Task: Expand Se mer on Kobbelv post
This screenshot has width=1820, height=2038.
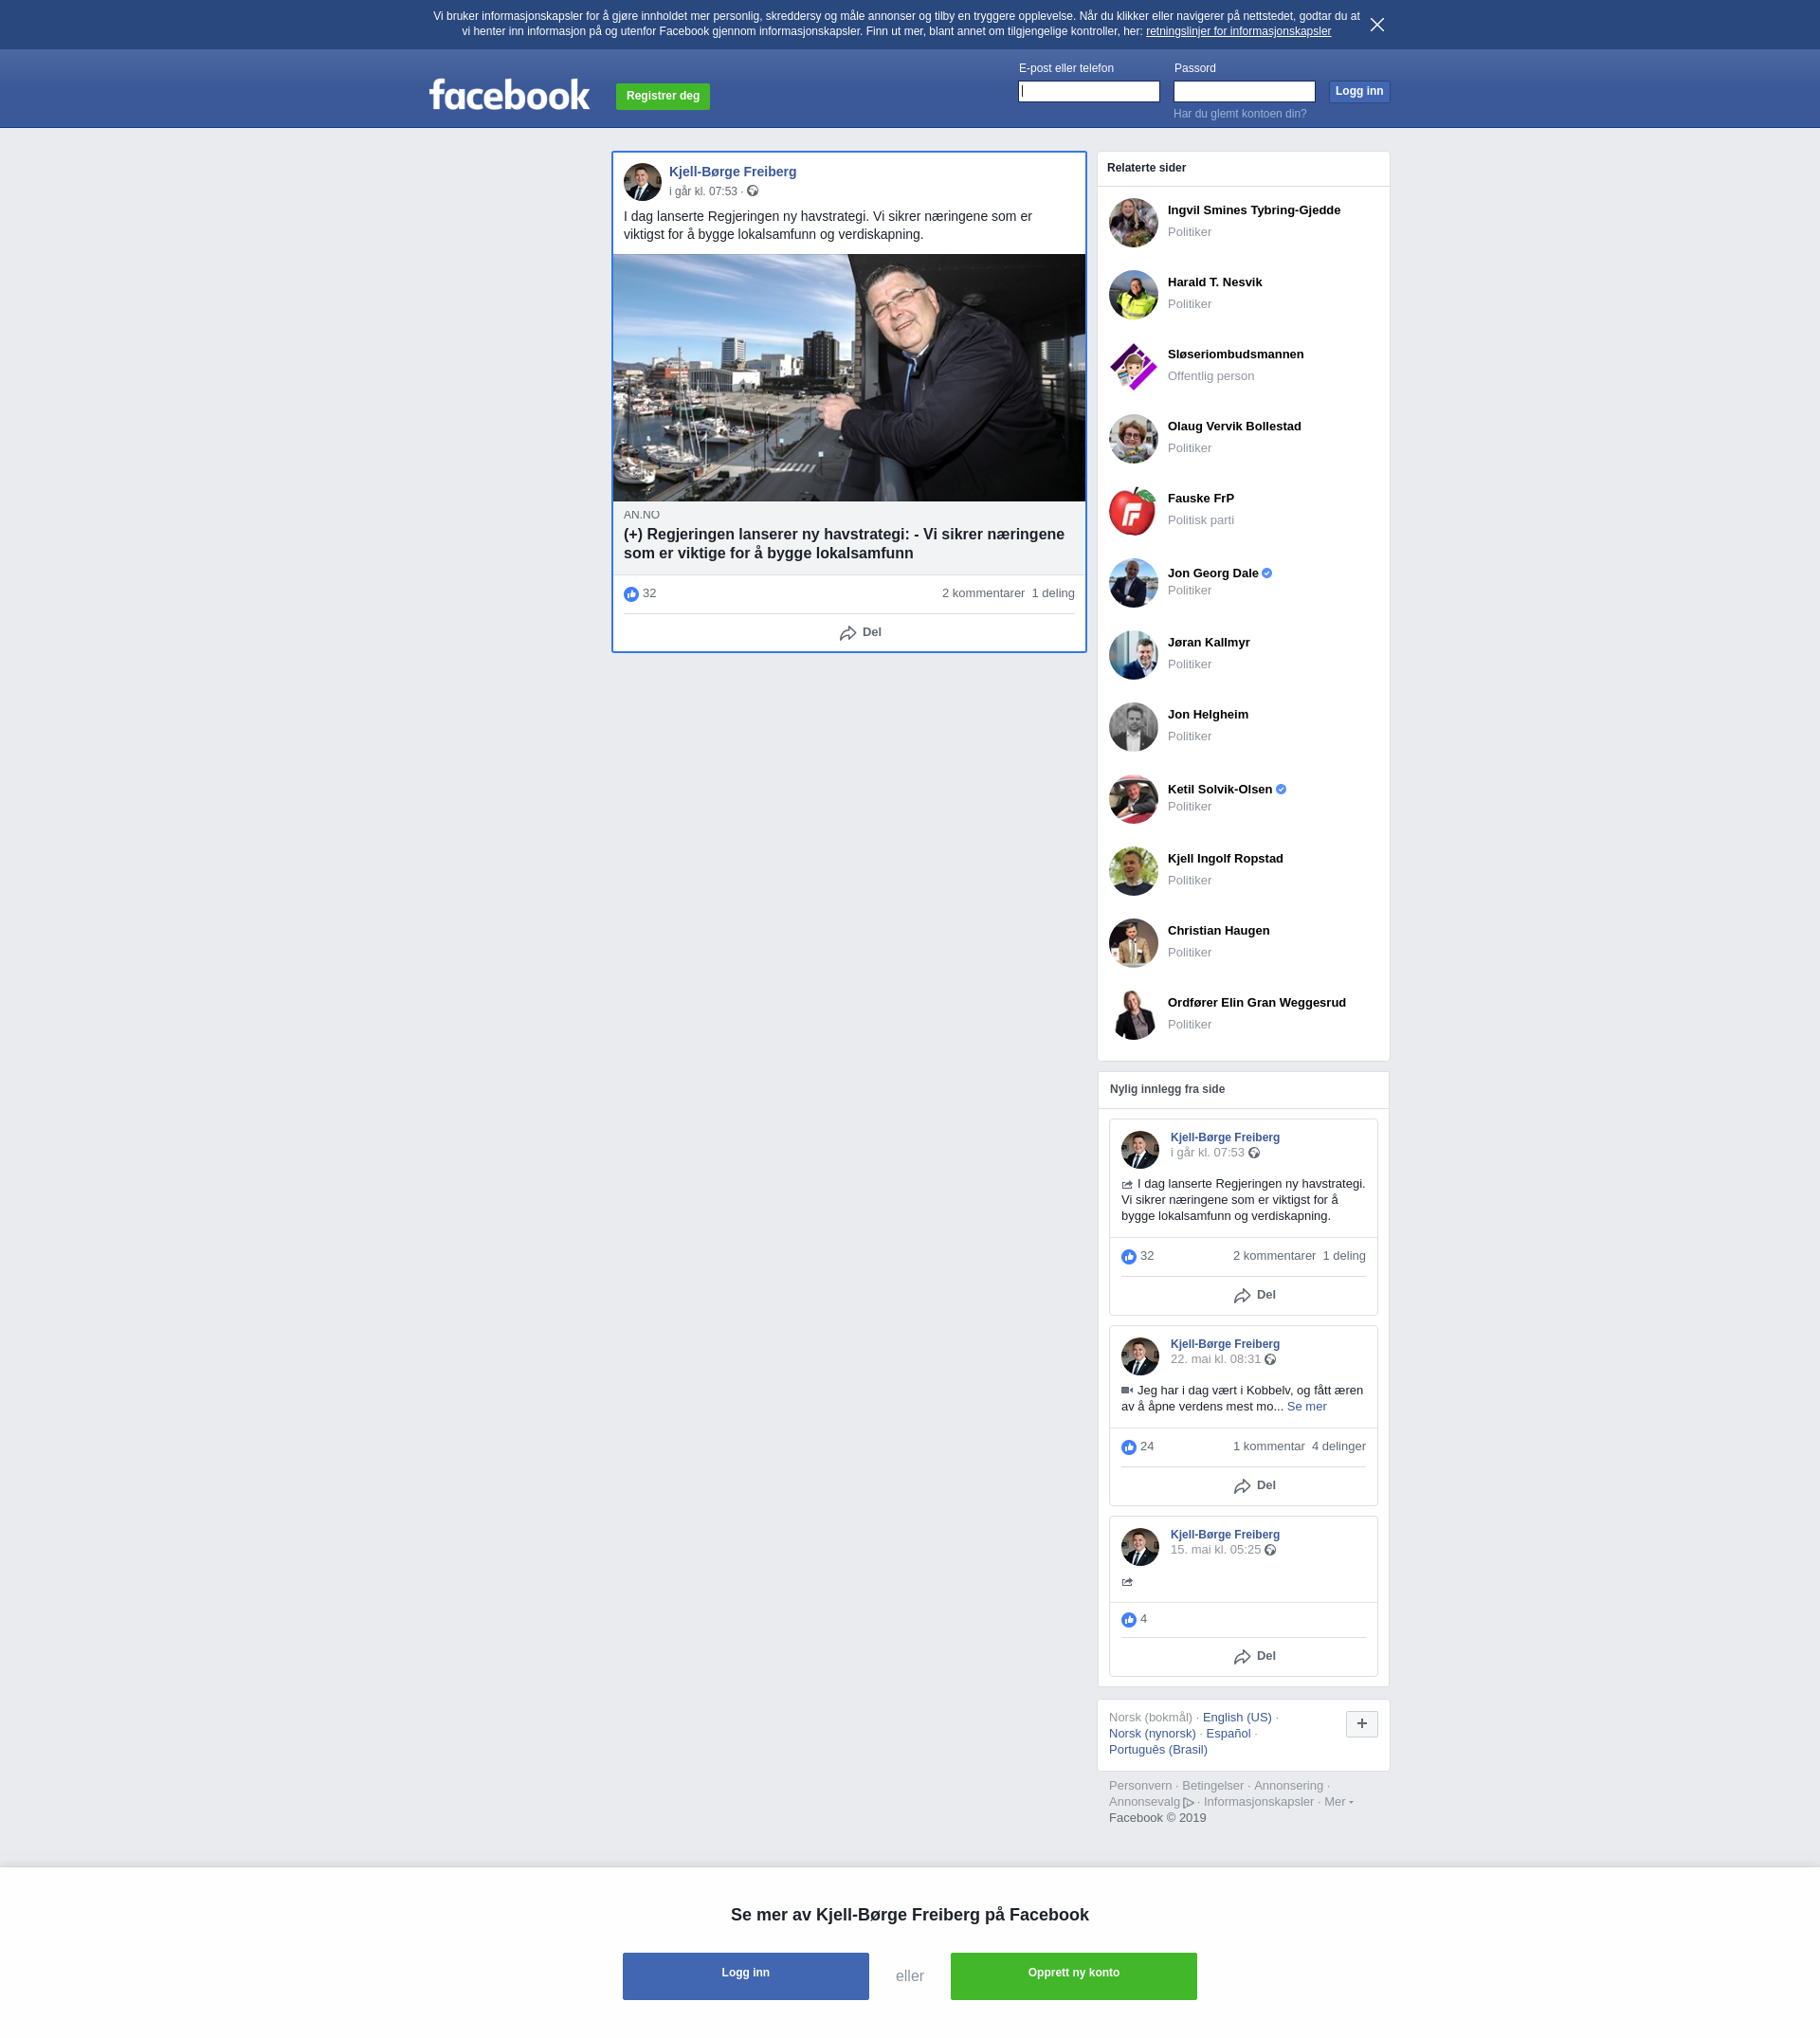Action: [x=1306, y=1406]
